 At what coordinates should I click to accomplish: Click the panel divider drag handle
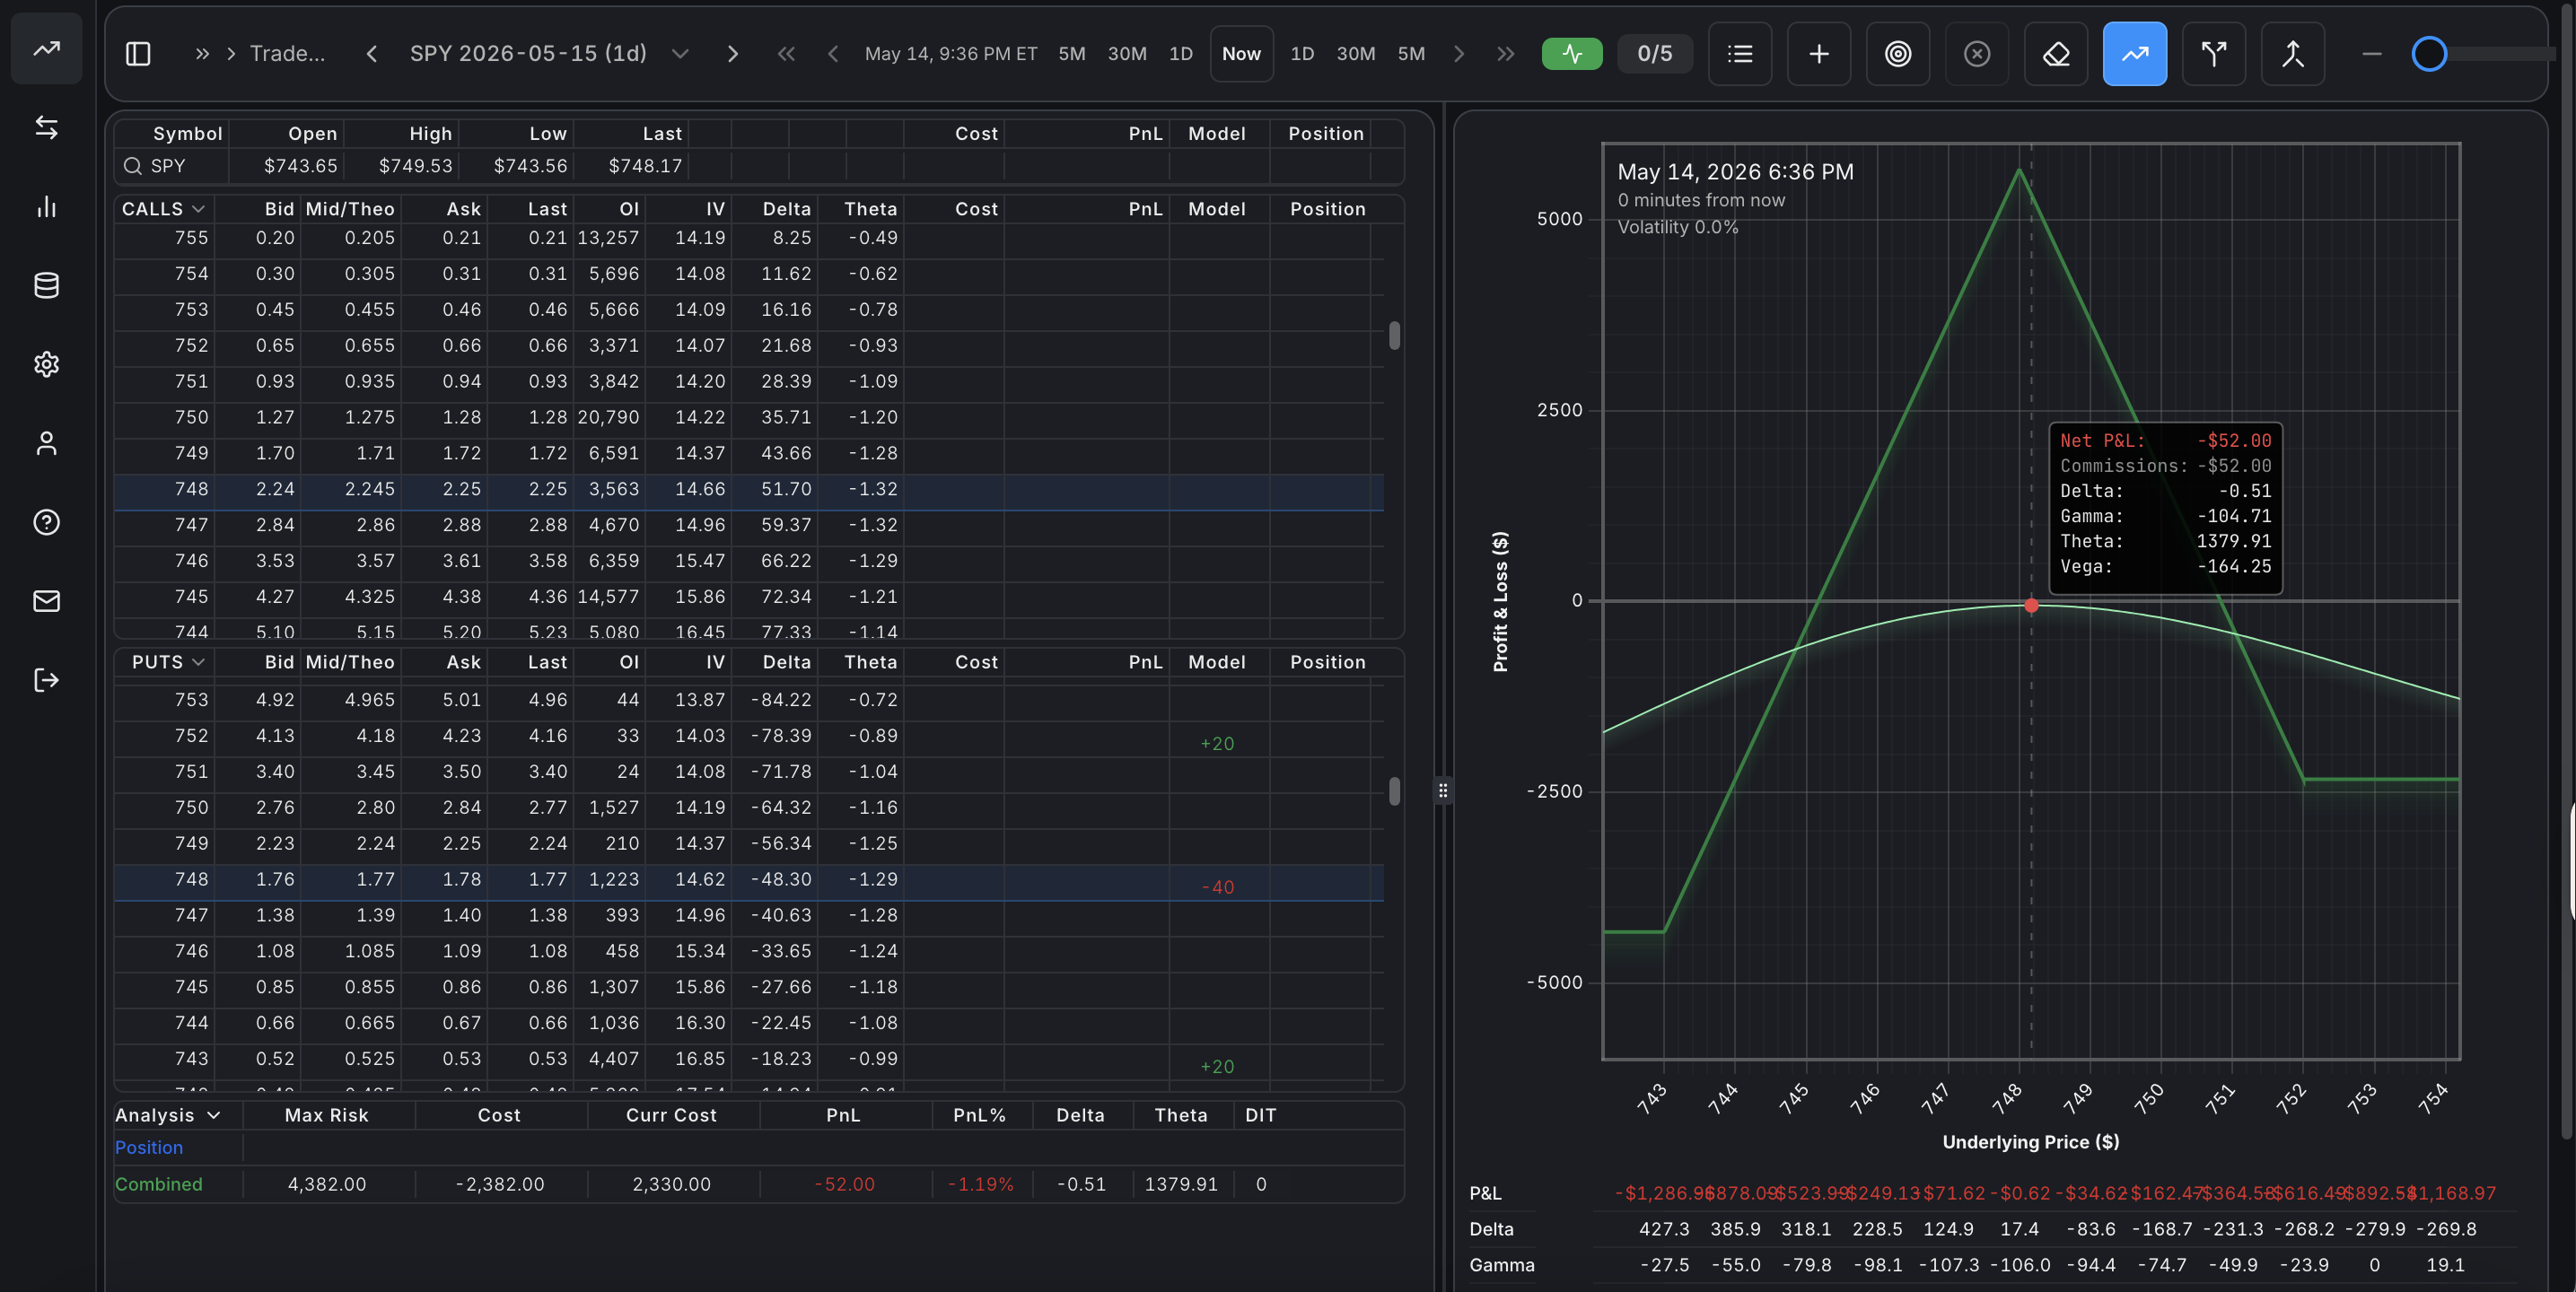click(1442, 791)
